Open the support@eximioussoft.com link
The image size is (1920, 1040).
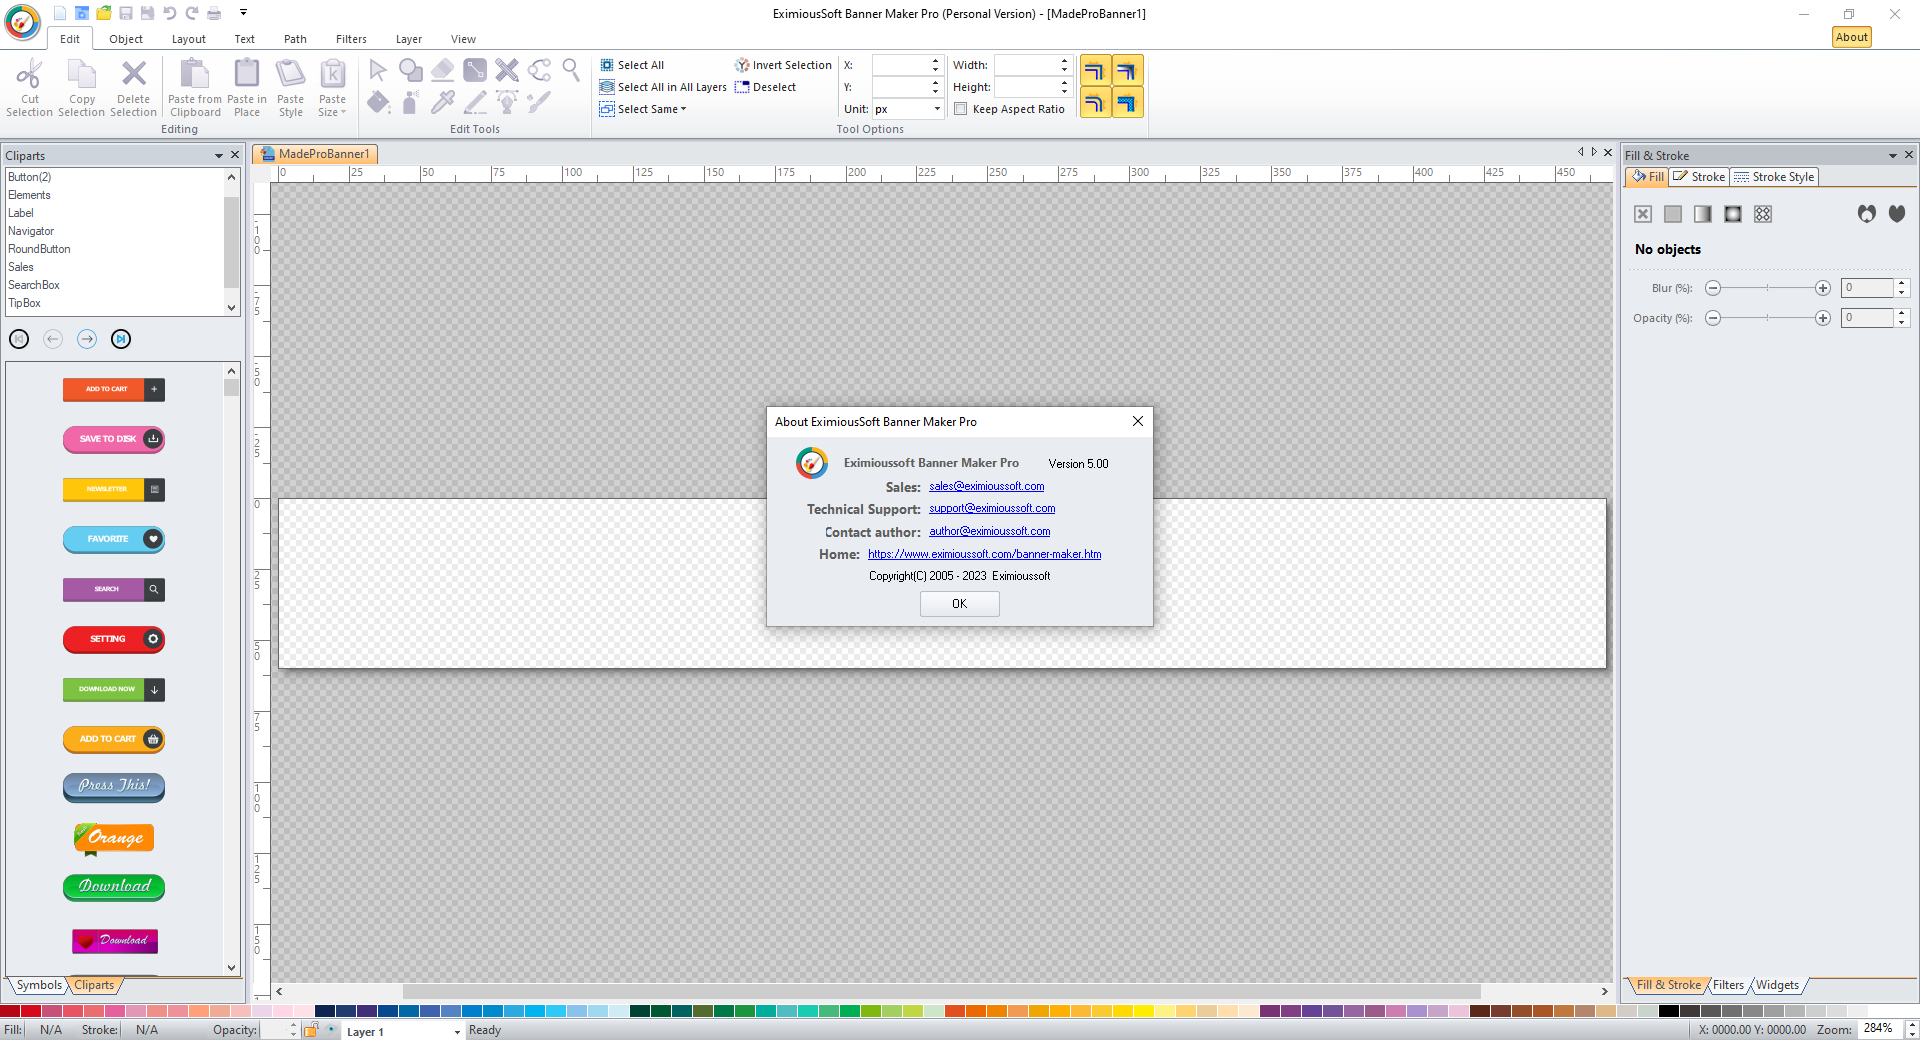pyautogui.click(x=992, y=508)
